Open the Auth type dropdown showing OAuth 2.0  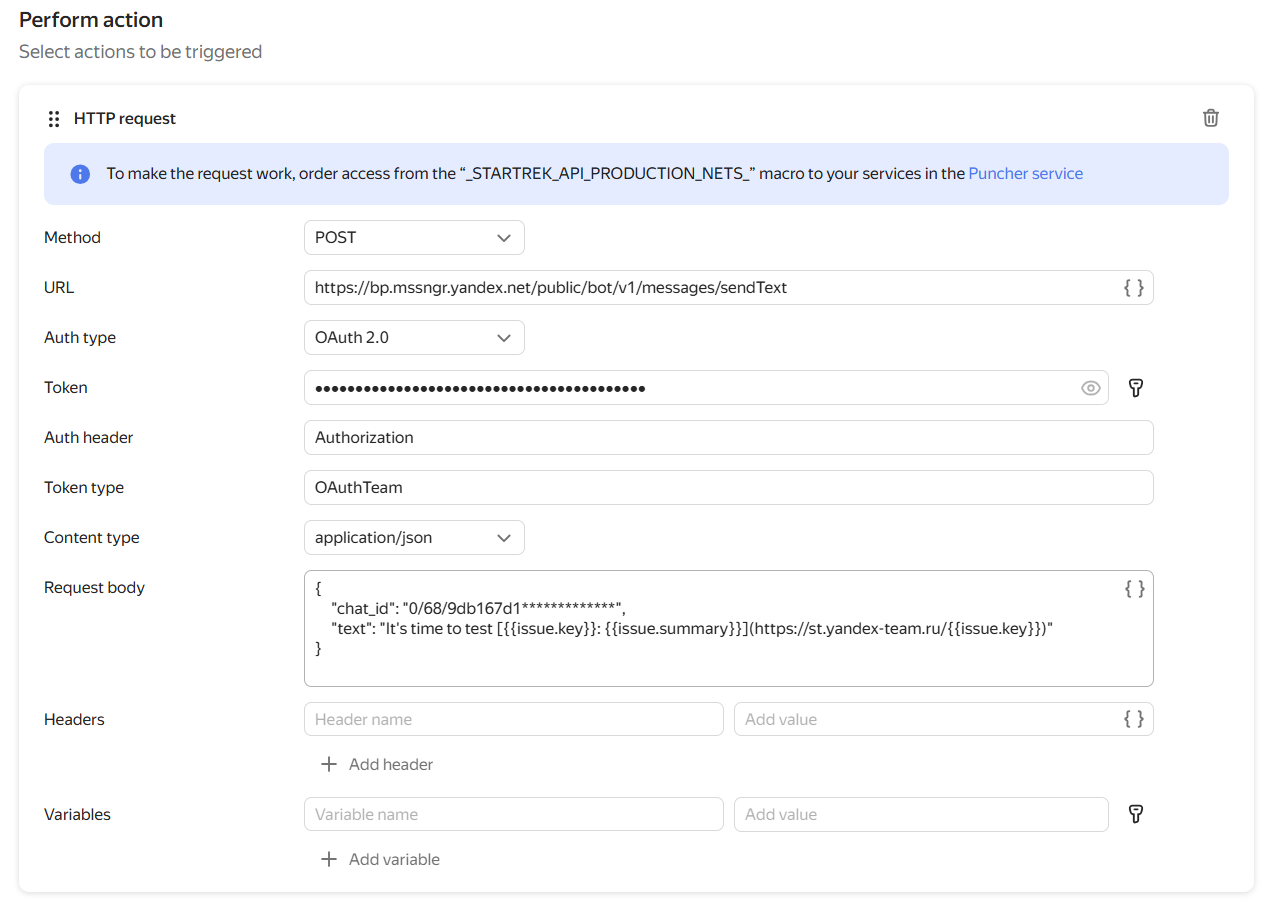414,338
